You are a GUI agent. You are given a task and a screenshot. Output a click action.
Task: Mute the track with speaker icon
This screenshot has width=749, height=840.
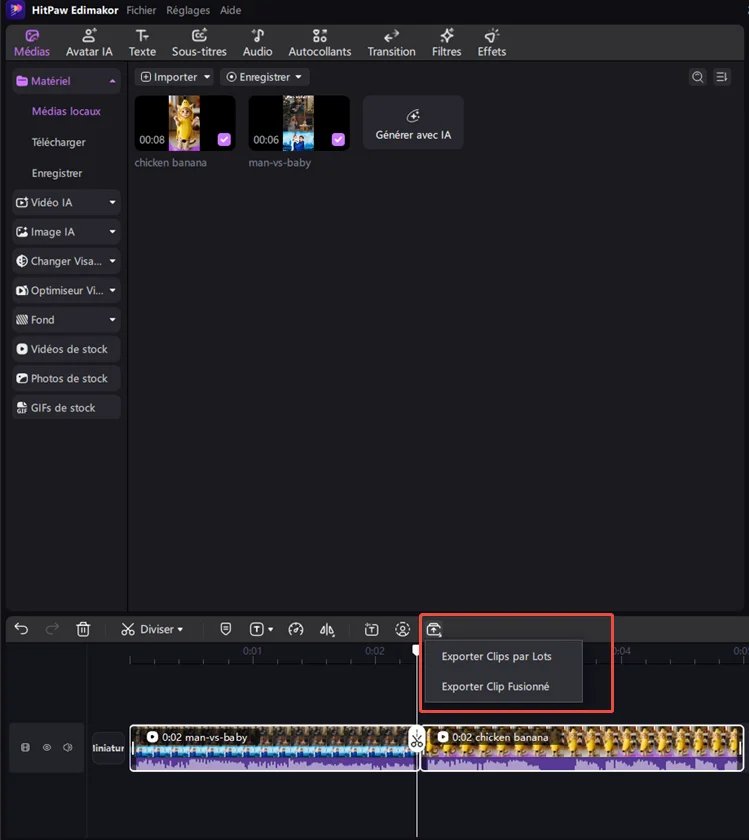(67, 747)
